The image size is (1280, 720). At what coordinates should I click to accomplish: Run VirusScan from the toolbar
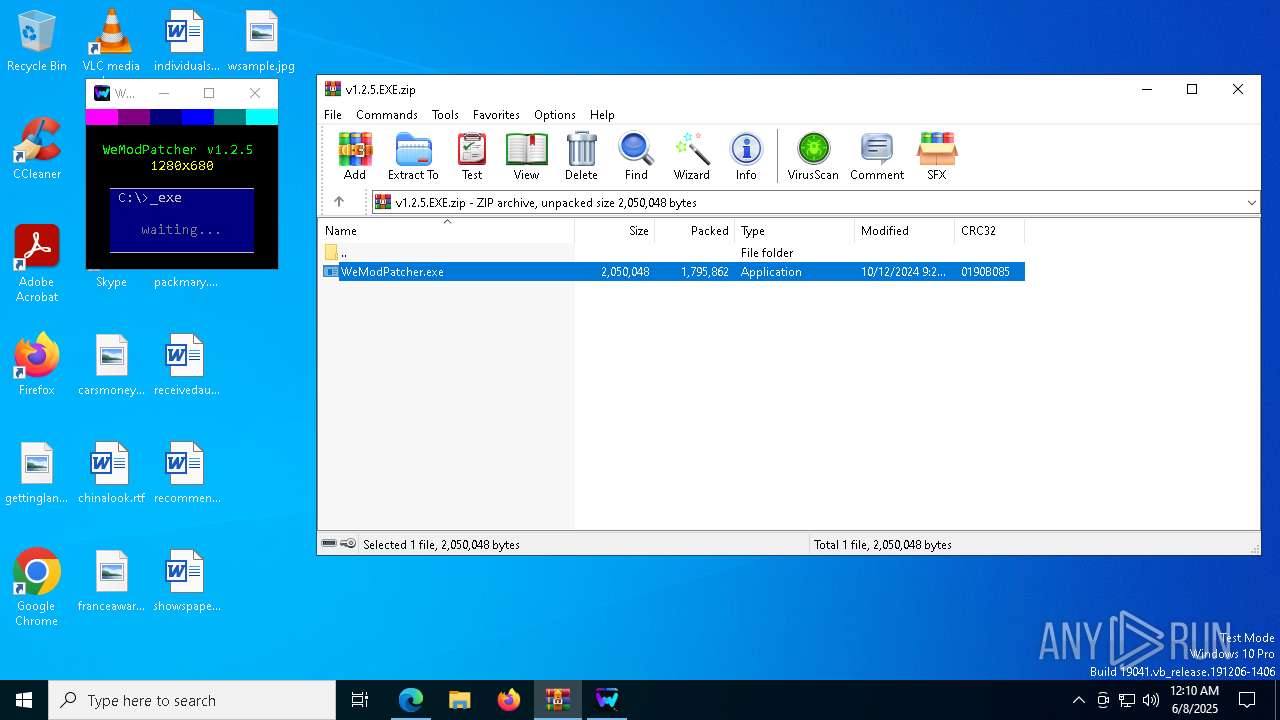tap(813, 156)
